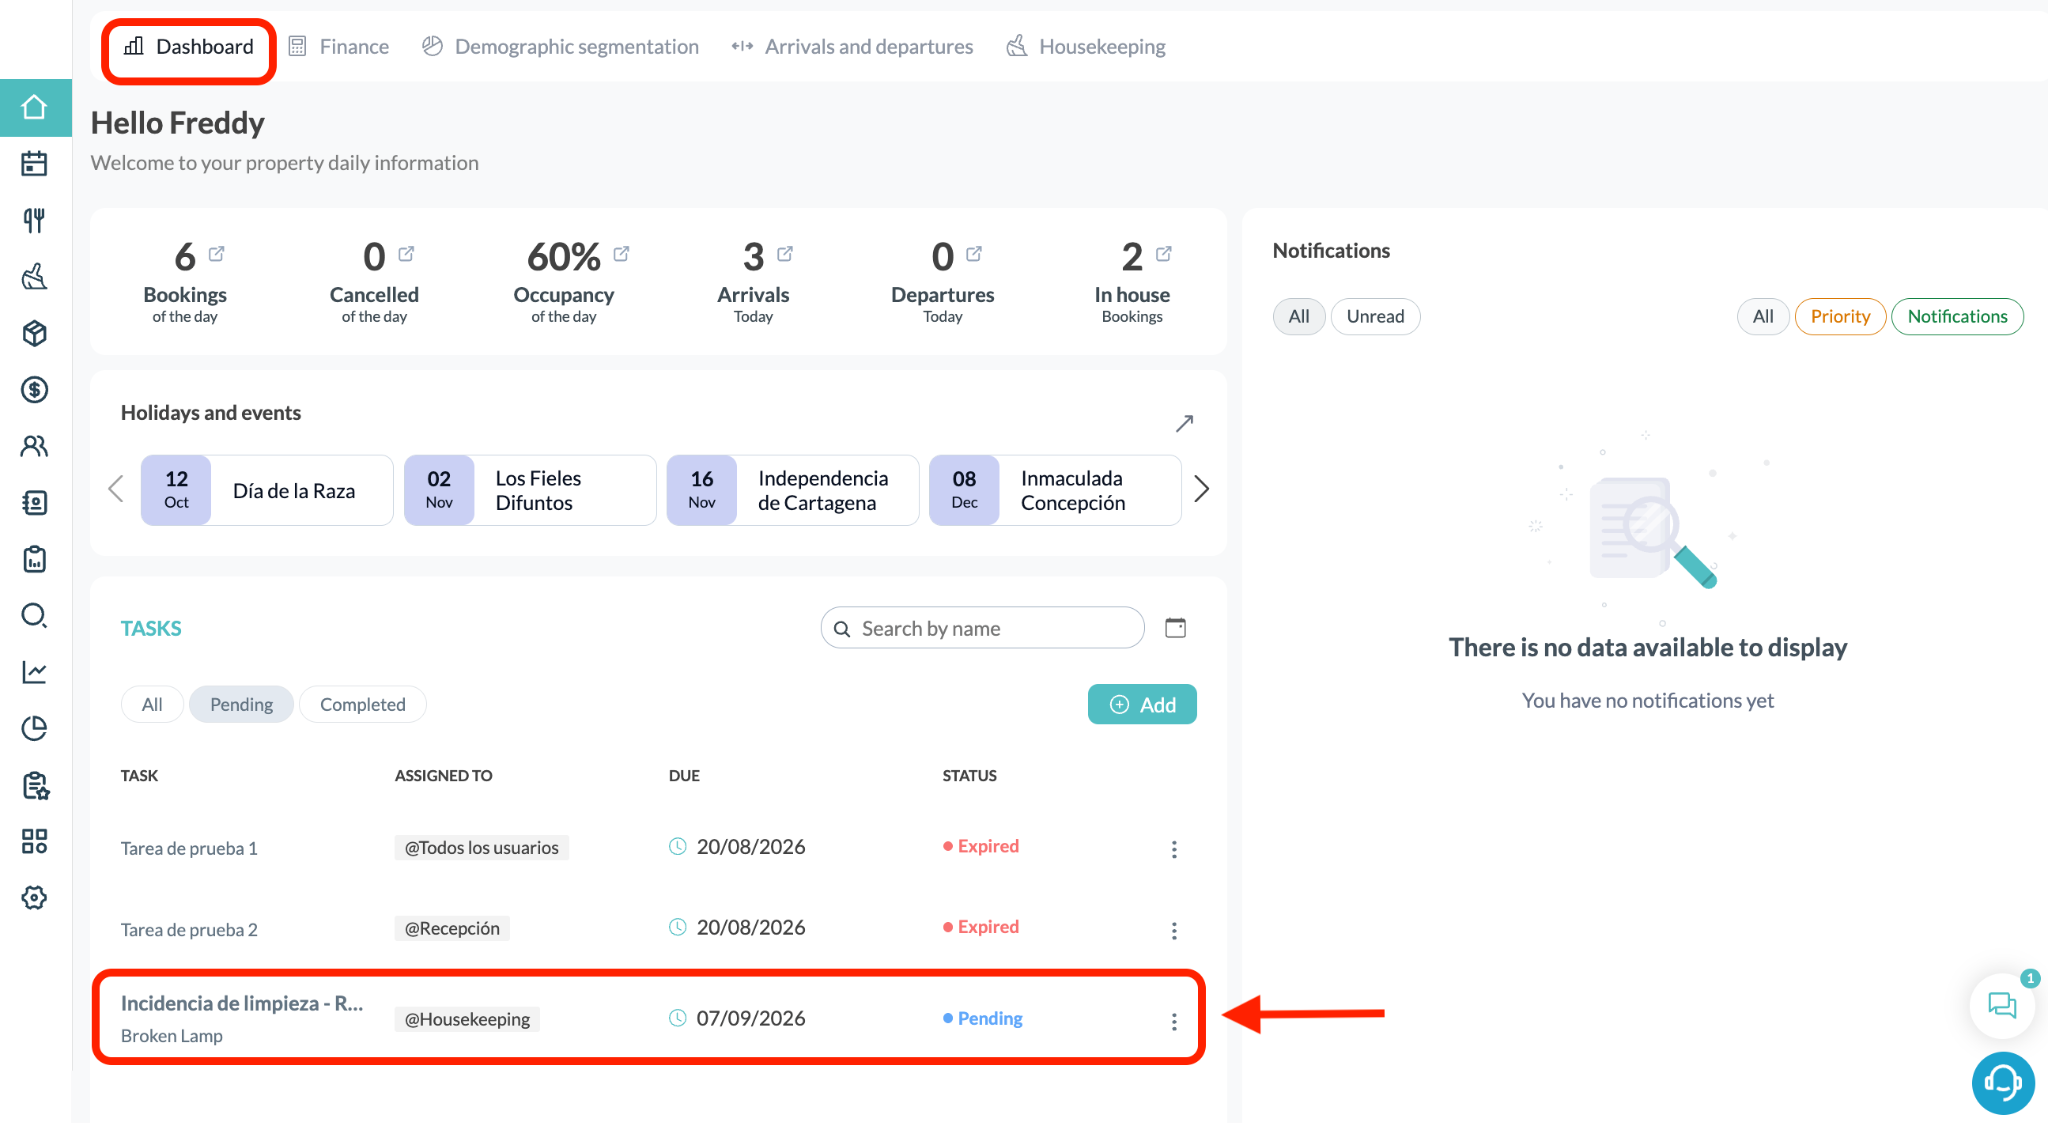Open the Bookings of the day external link icon
This screenshot has width=2048, height=1123.
(x=217, y=254)
